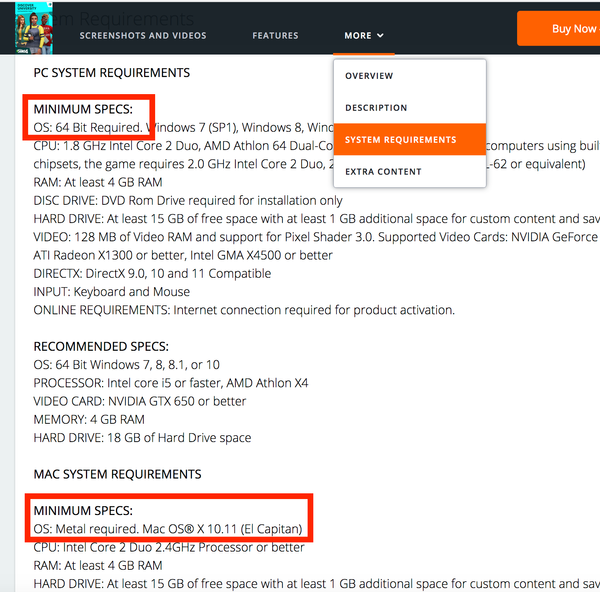Screen dimensions: 600x592
Task: Click the OS: 64 Bit Required line
Action: (90, 127)
